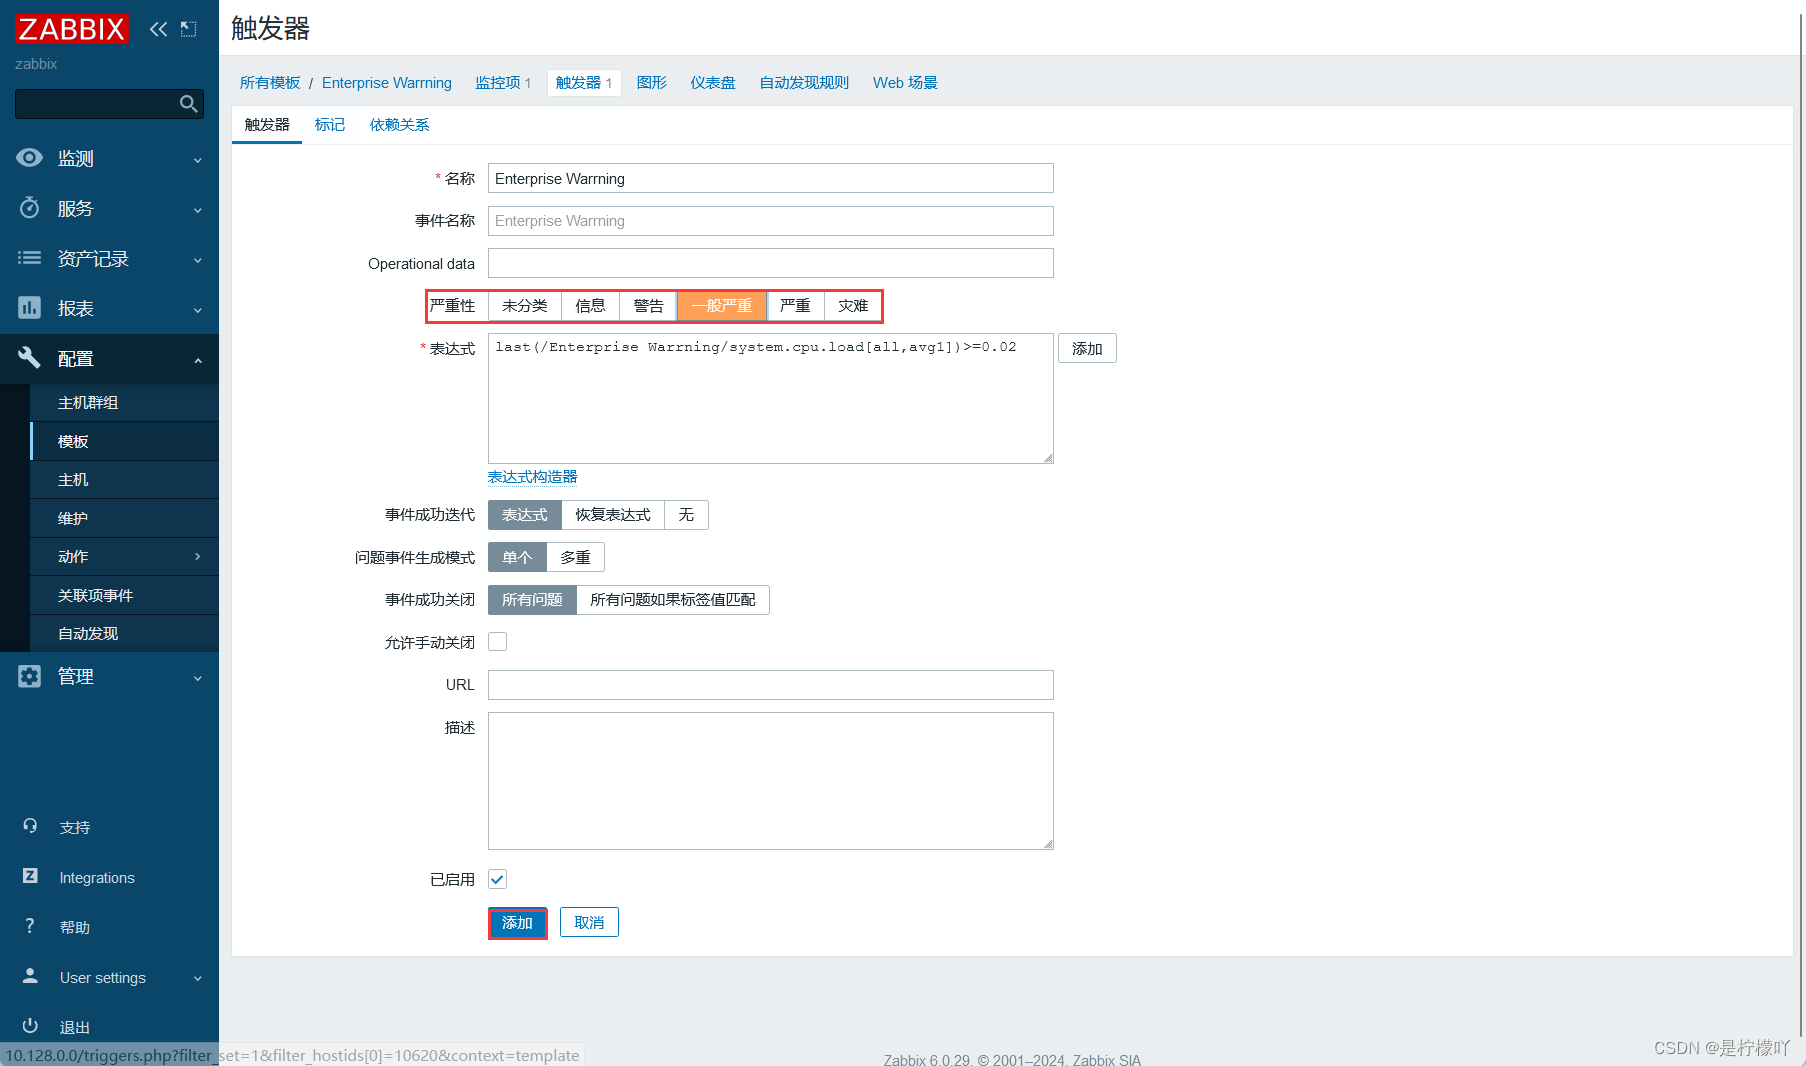The width and height of the screenshot is (1806, 1066).
Task: Click the Operational data field
Action: [770, 264]
